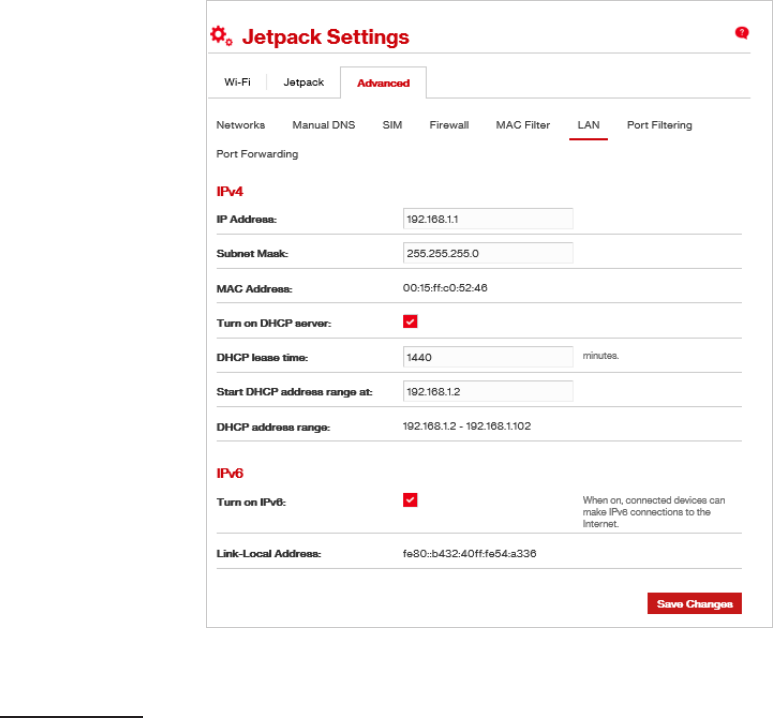Open the Networks sub-tab

click(241, 125)
